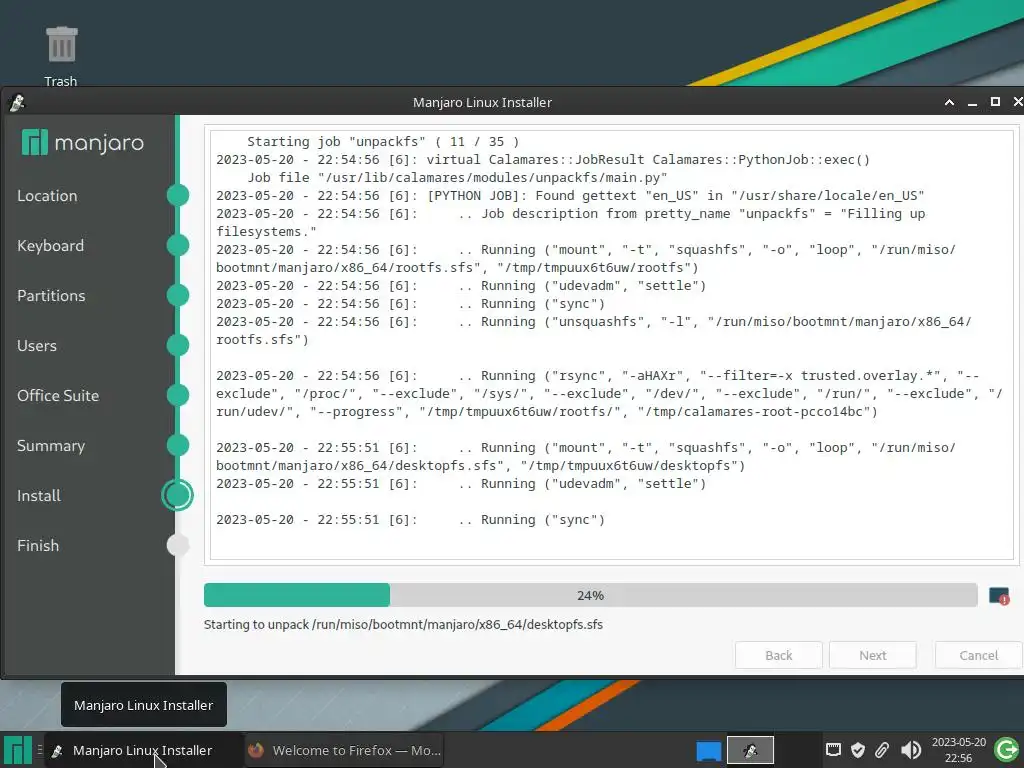Select the Finish step in sidebar
The height and width of the screenshot is (768, 1024).
point(38,545)
